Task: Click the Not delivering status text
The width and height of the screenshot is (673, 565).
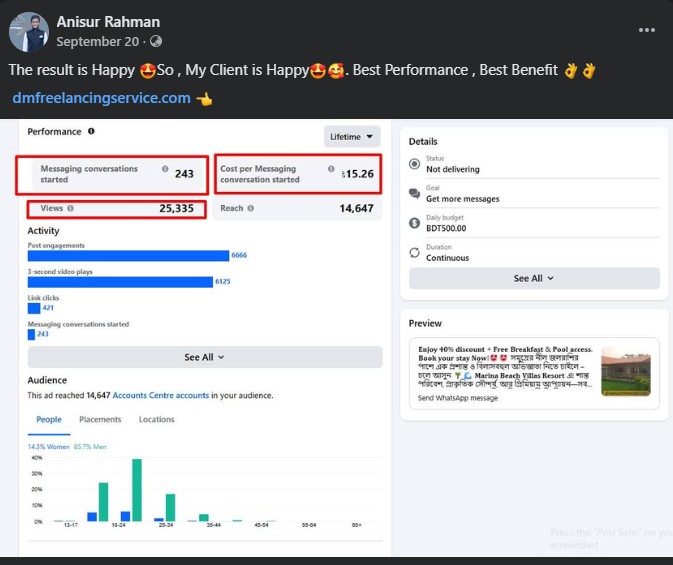Action: (453, 170)
